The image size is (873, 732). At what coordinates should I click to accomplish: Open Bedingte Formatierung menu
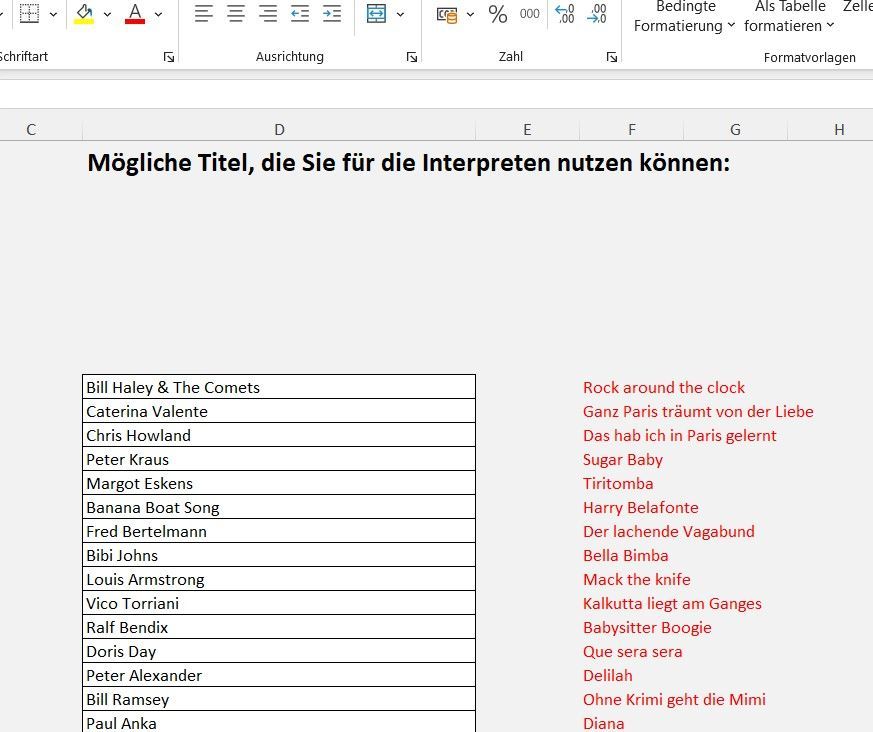point(683,17)
